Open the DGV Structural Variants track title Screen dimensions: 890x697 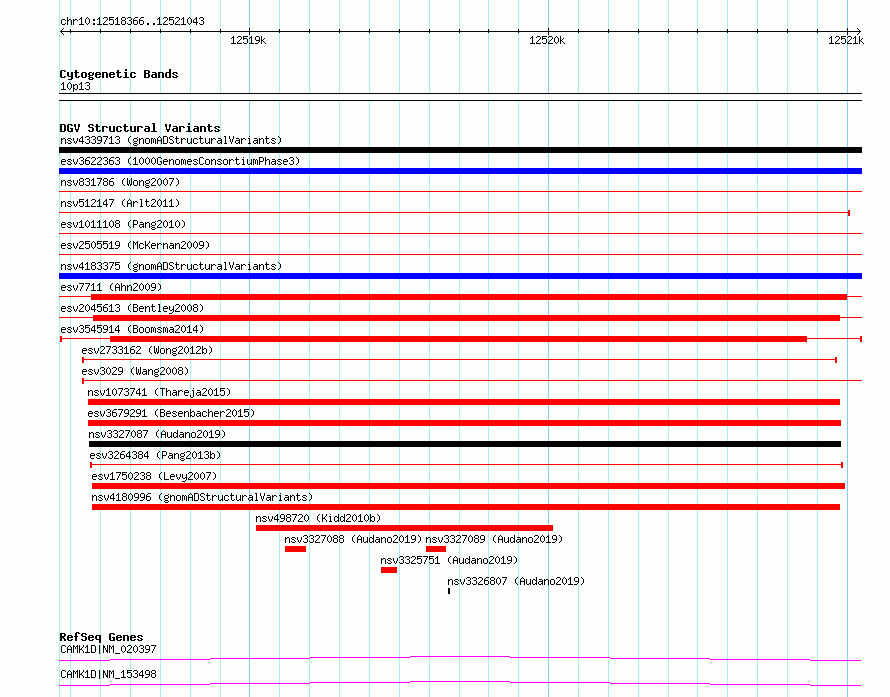click(x=140, y=128)
